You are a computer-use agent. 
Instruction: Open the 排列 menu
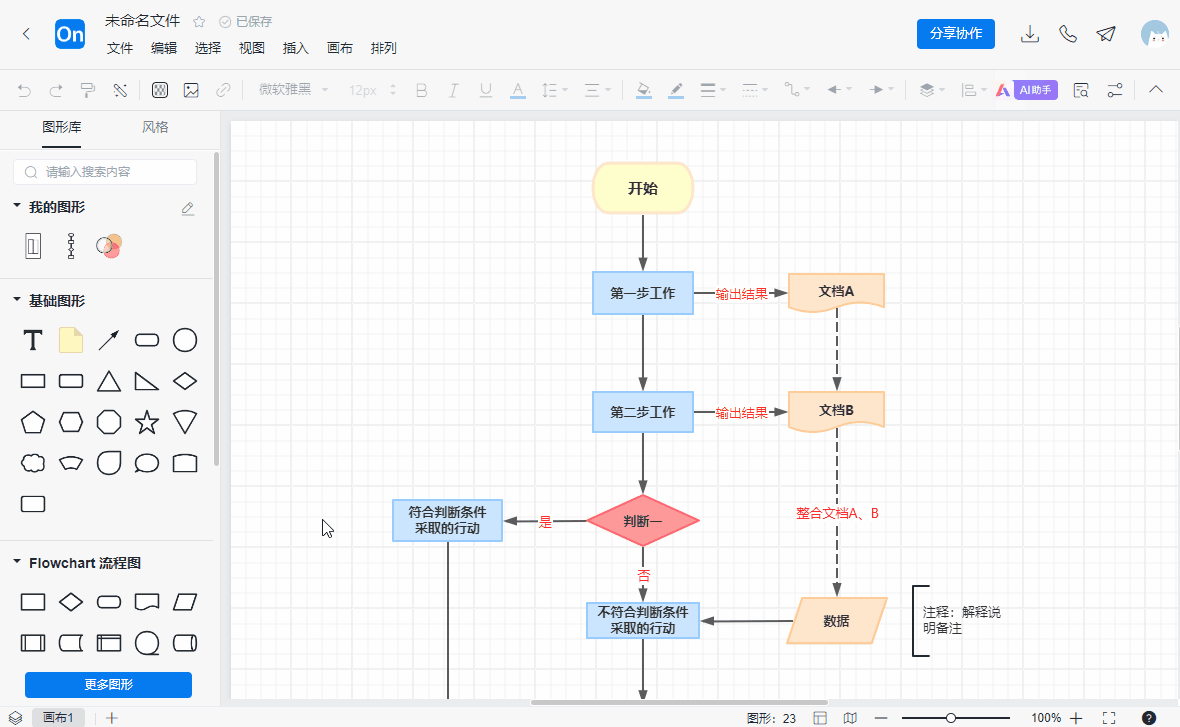(384, 48)
